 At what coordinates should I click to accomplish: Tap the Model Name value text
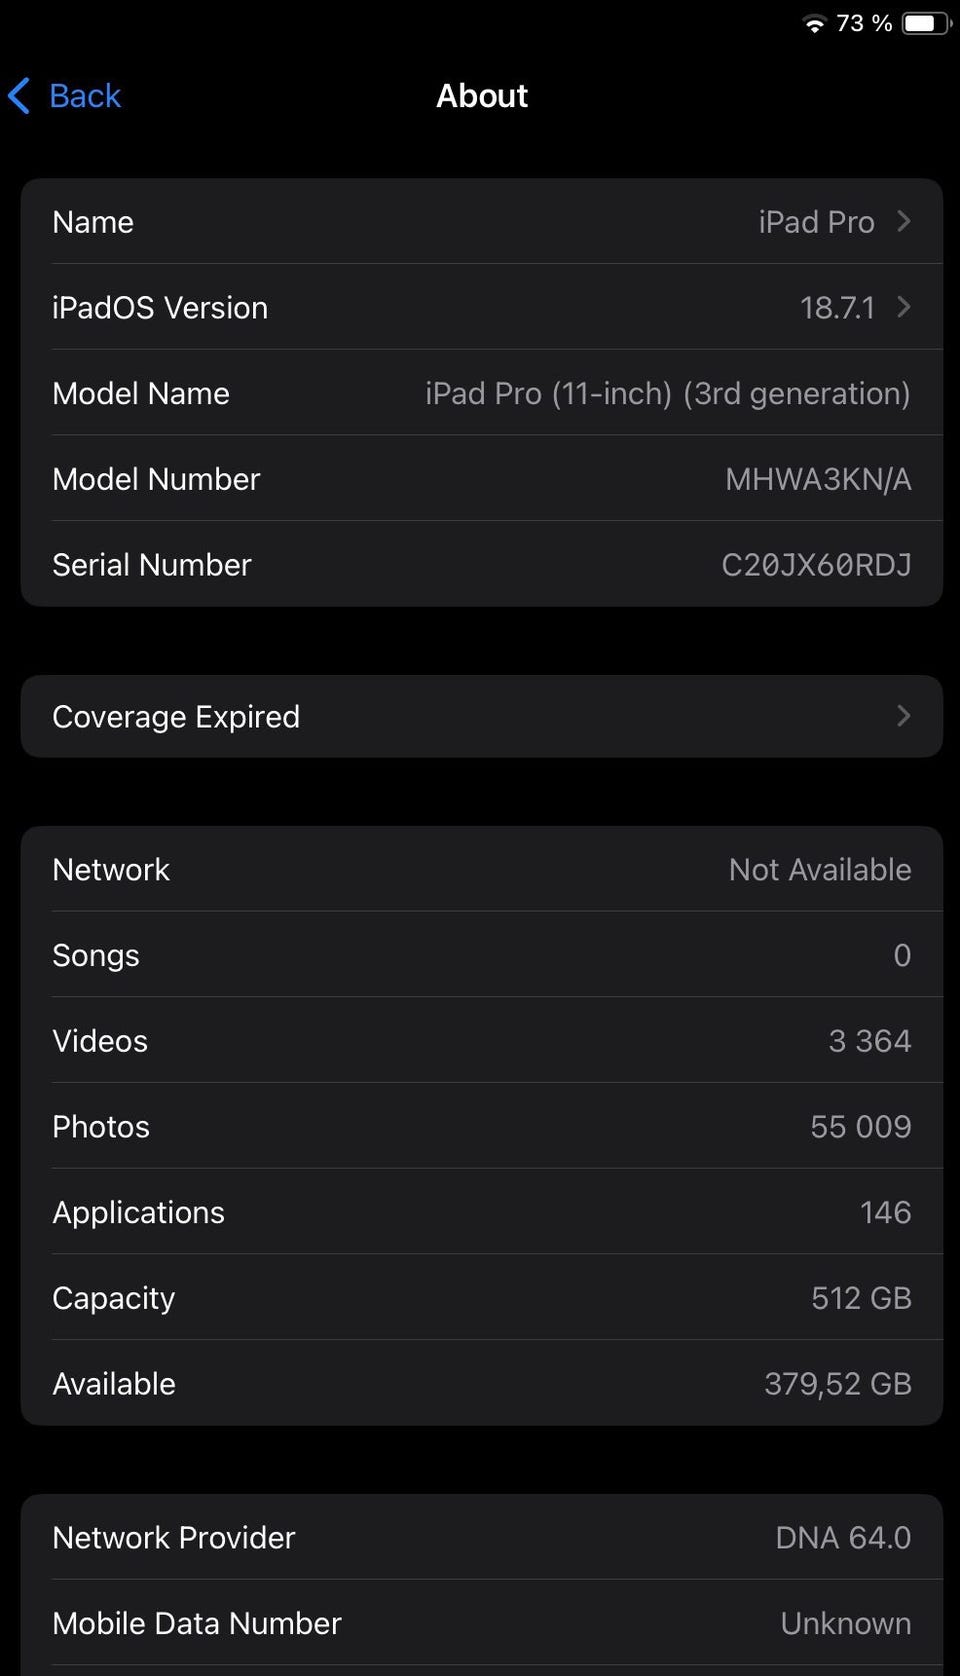click(667, 394)
